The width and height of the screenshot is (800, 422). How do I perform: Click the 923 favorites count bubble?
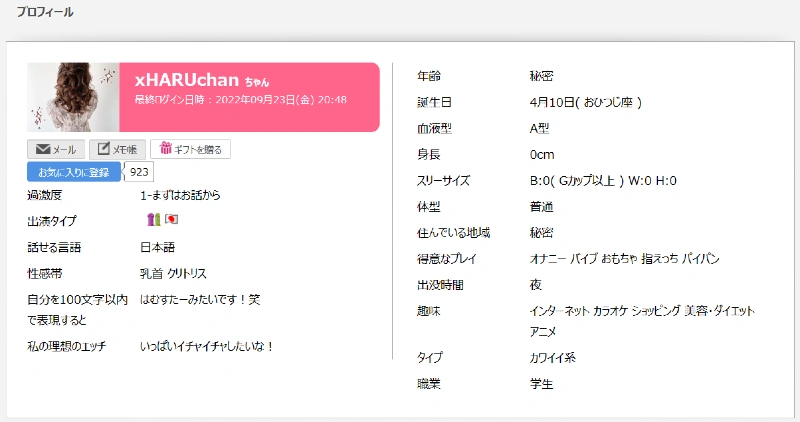coord(140,172)
